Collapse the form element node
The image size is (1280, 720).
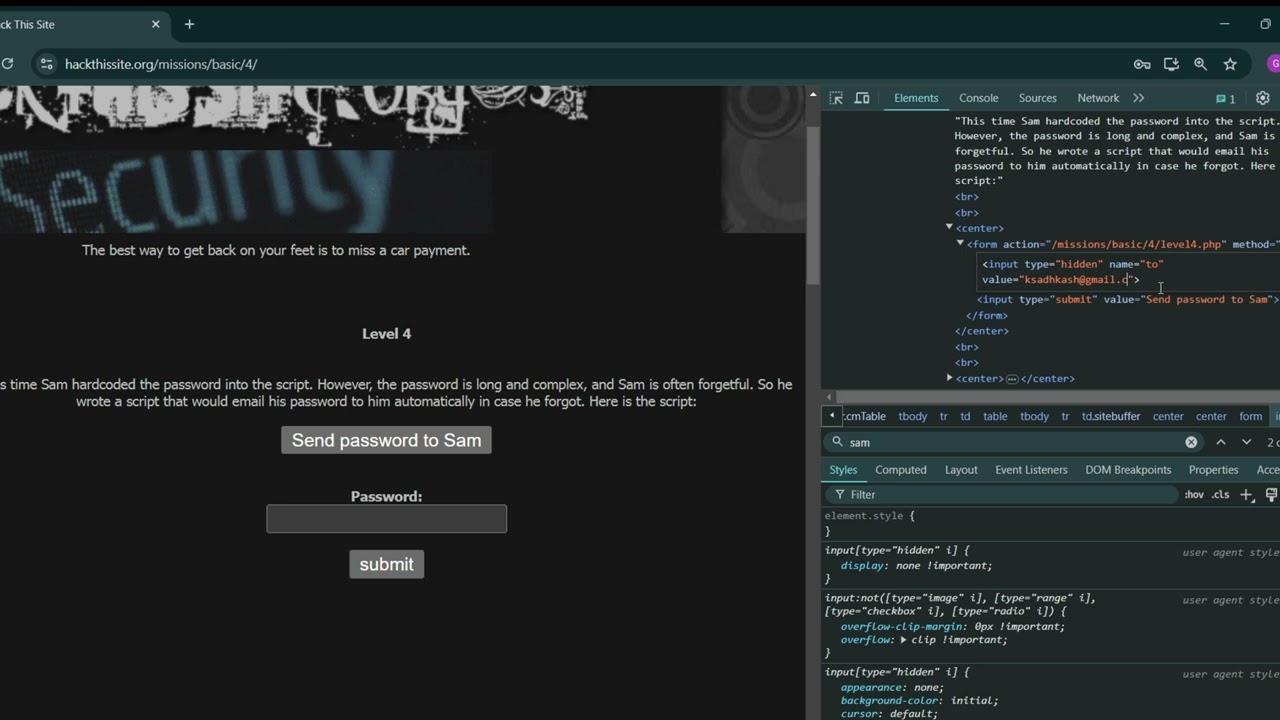(960, 243)
